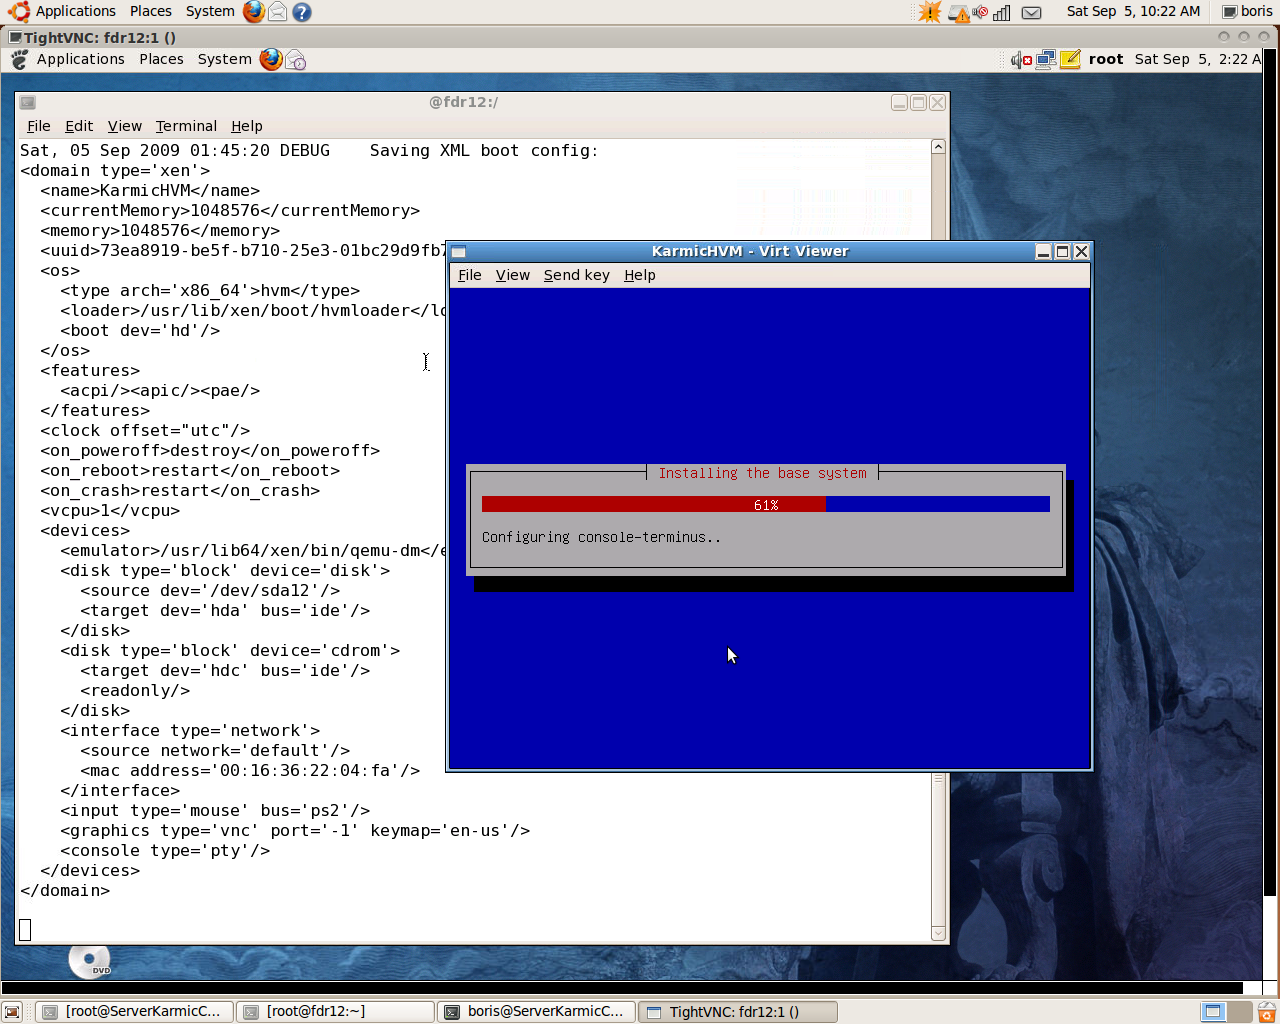1280x1024 pixels.
Task: Open the Terminal menu in terminal window
Action: point(186,126)
